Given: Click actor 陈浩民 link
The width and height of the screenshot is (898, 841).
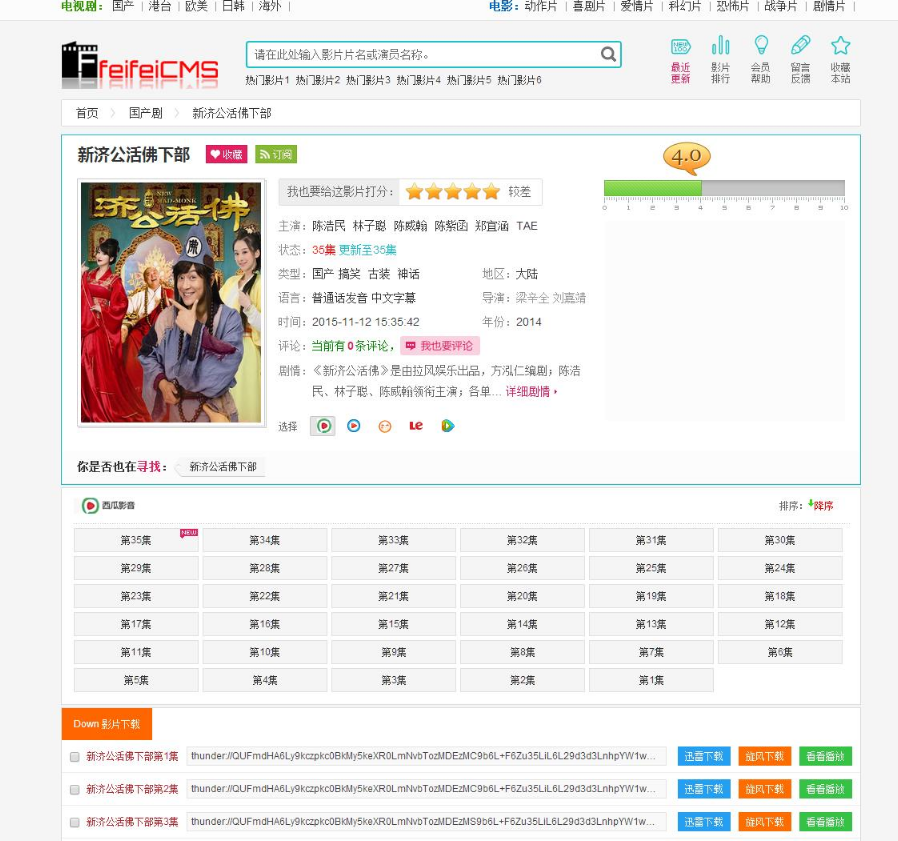Looking at the screenshot, I should click(329, 226).
